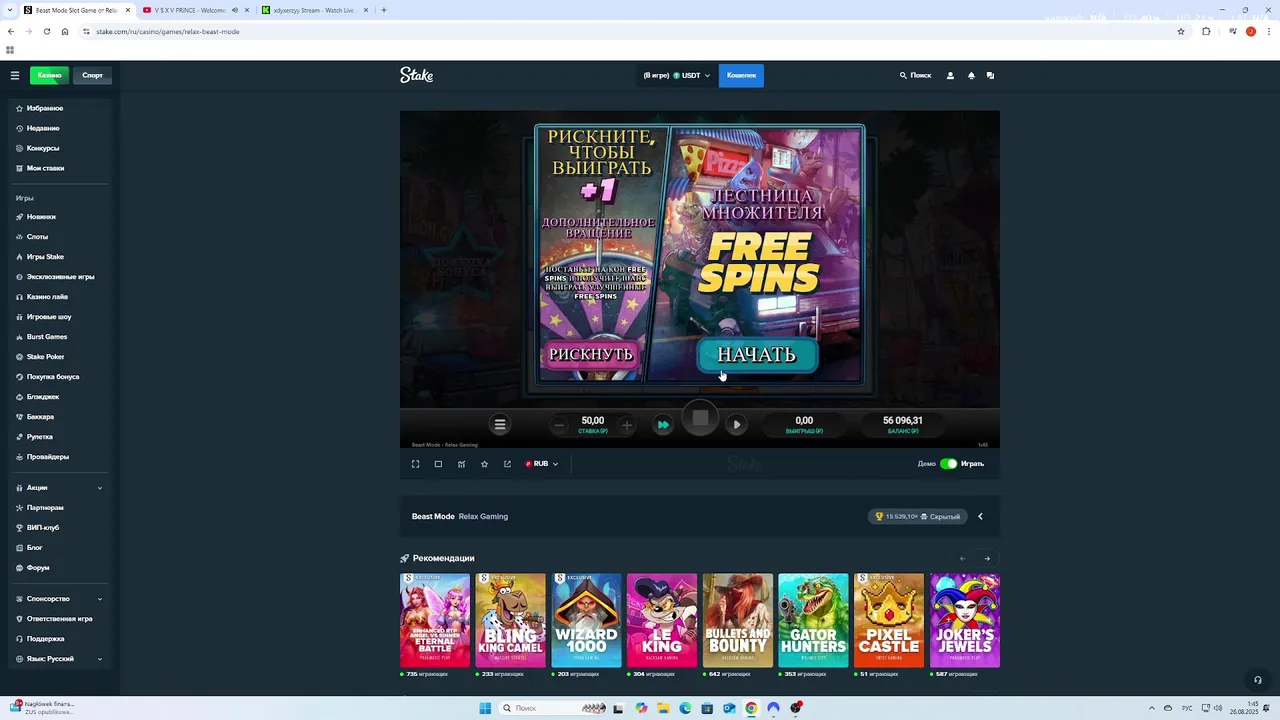Click Relax Gaming provider link
Screen dimensions: 1280x720
tap(483, 517)
